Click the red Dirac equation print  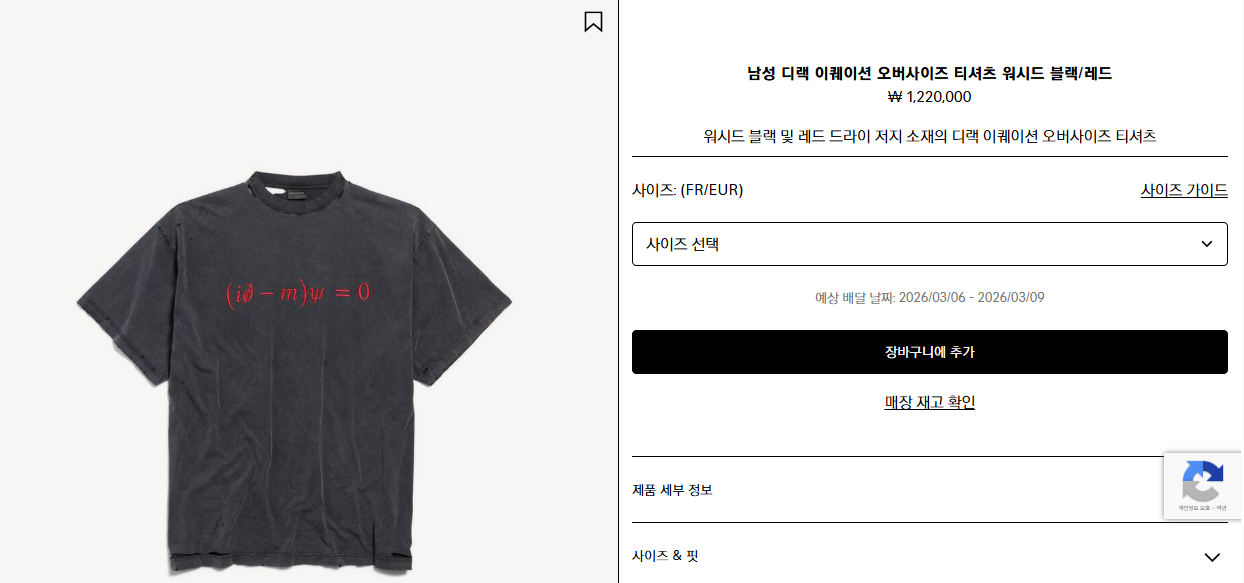coord(298,293)
